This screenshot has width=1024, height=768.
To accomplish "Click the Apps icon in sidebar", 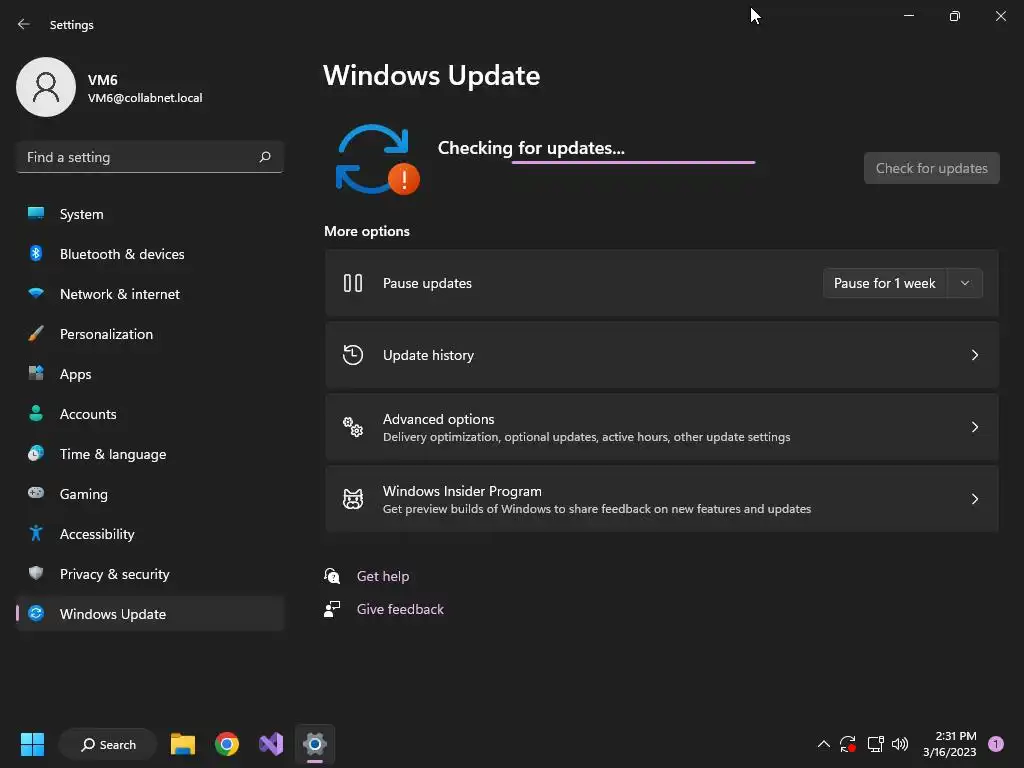I will coord(36,374).
